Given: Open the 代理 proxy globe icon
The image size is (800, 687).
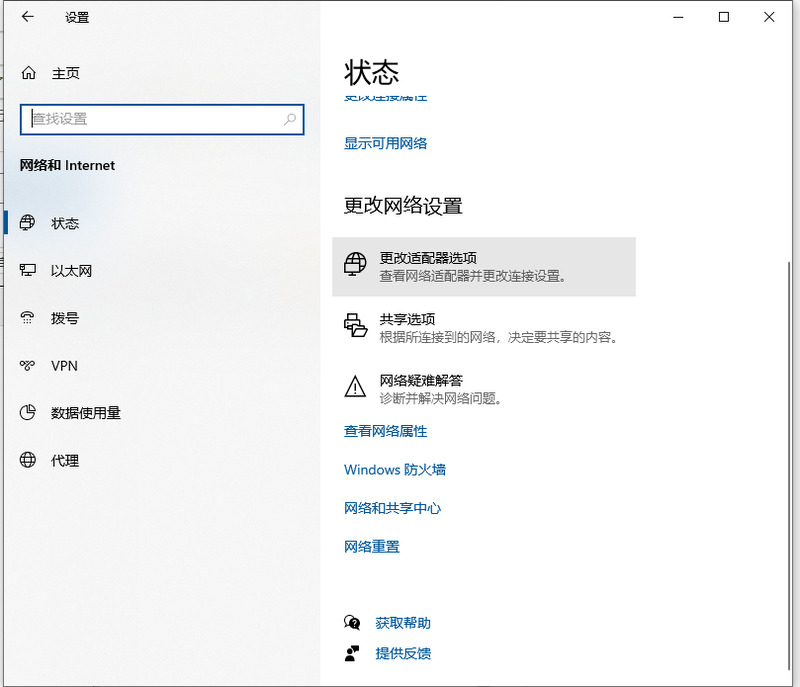Looking at the screenshot, I should pos(27,460).
